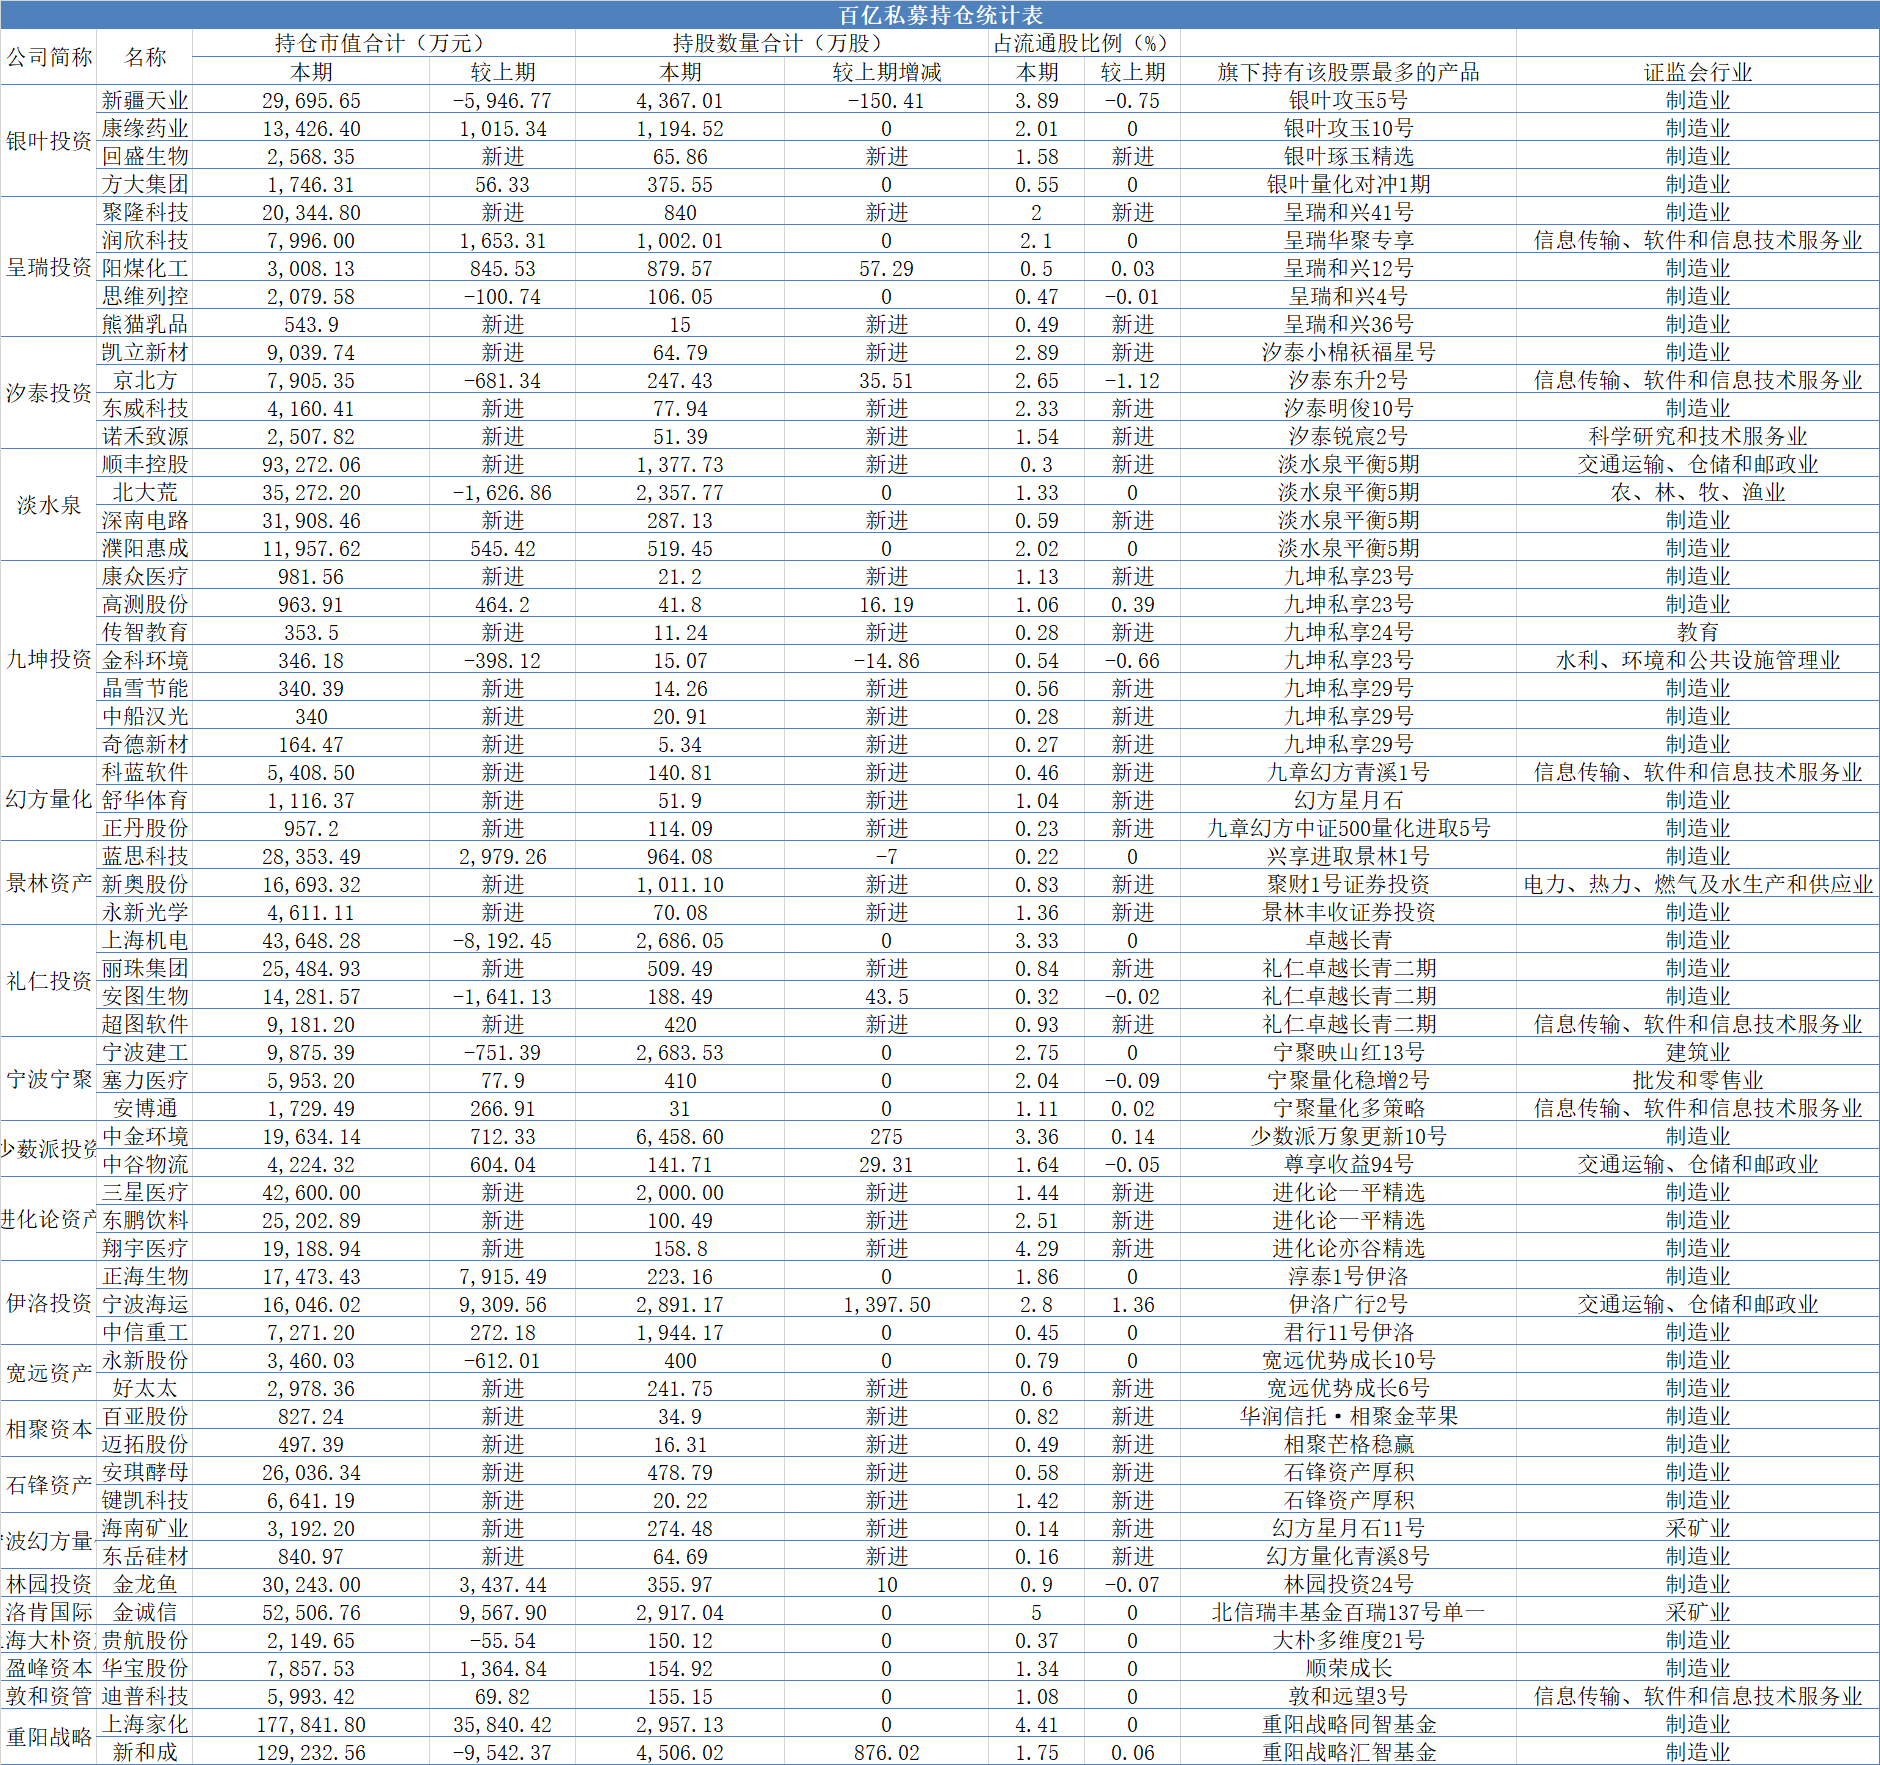Select the market value cell 93,272.06
Image resolution: width=1880 pixels, height=1765 pixels.
coord(311,465)
